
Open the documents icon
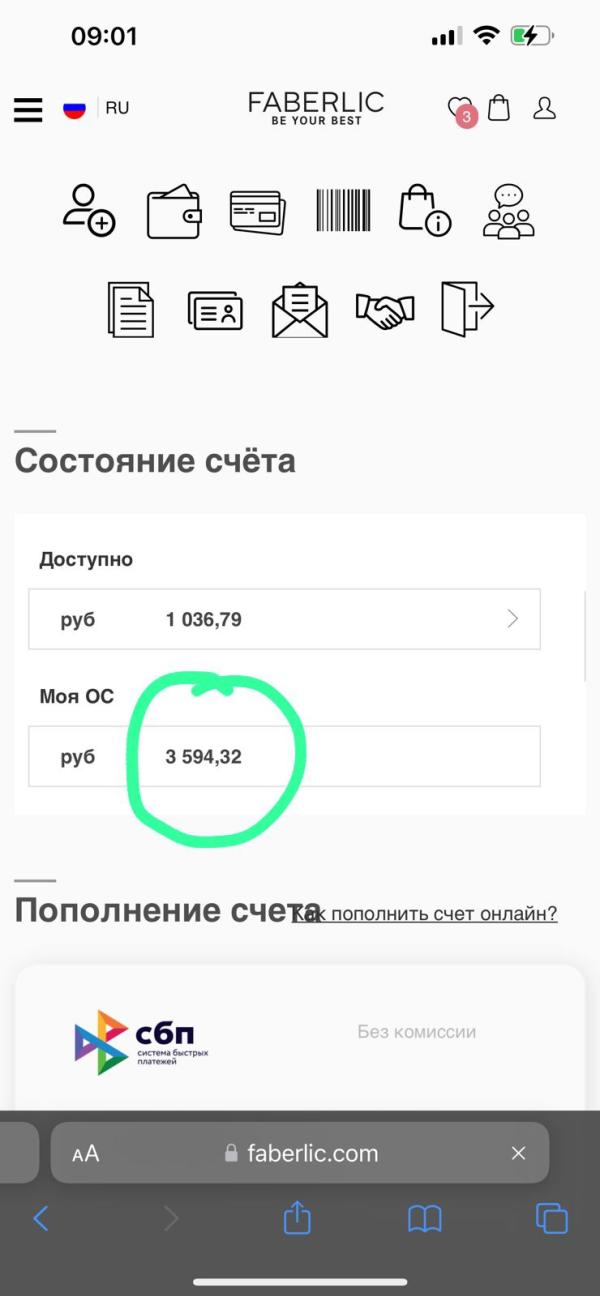point(131,309)
